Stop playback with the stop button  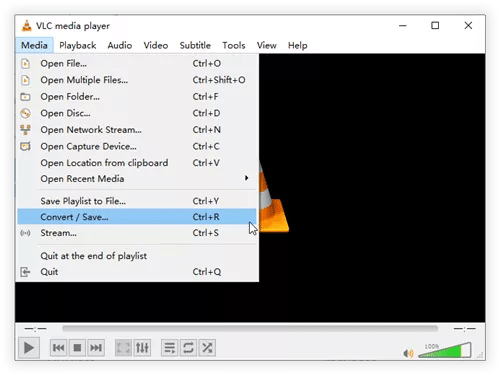point(77,348)
